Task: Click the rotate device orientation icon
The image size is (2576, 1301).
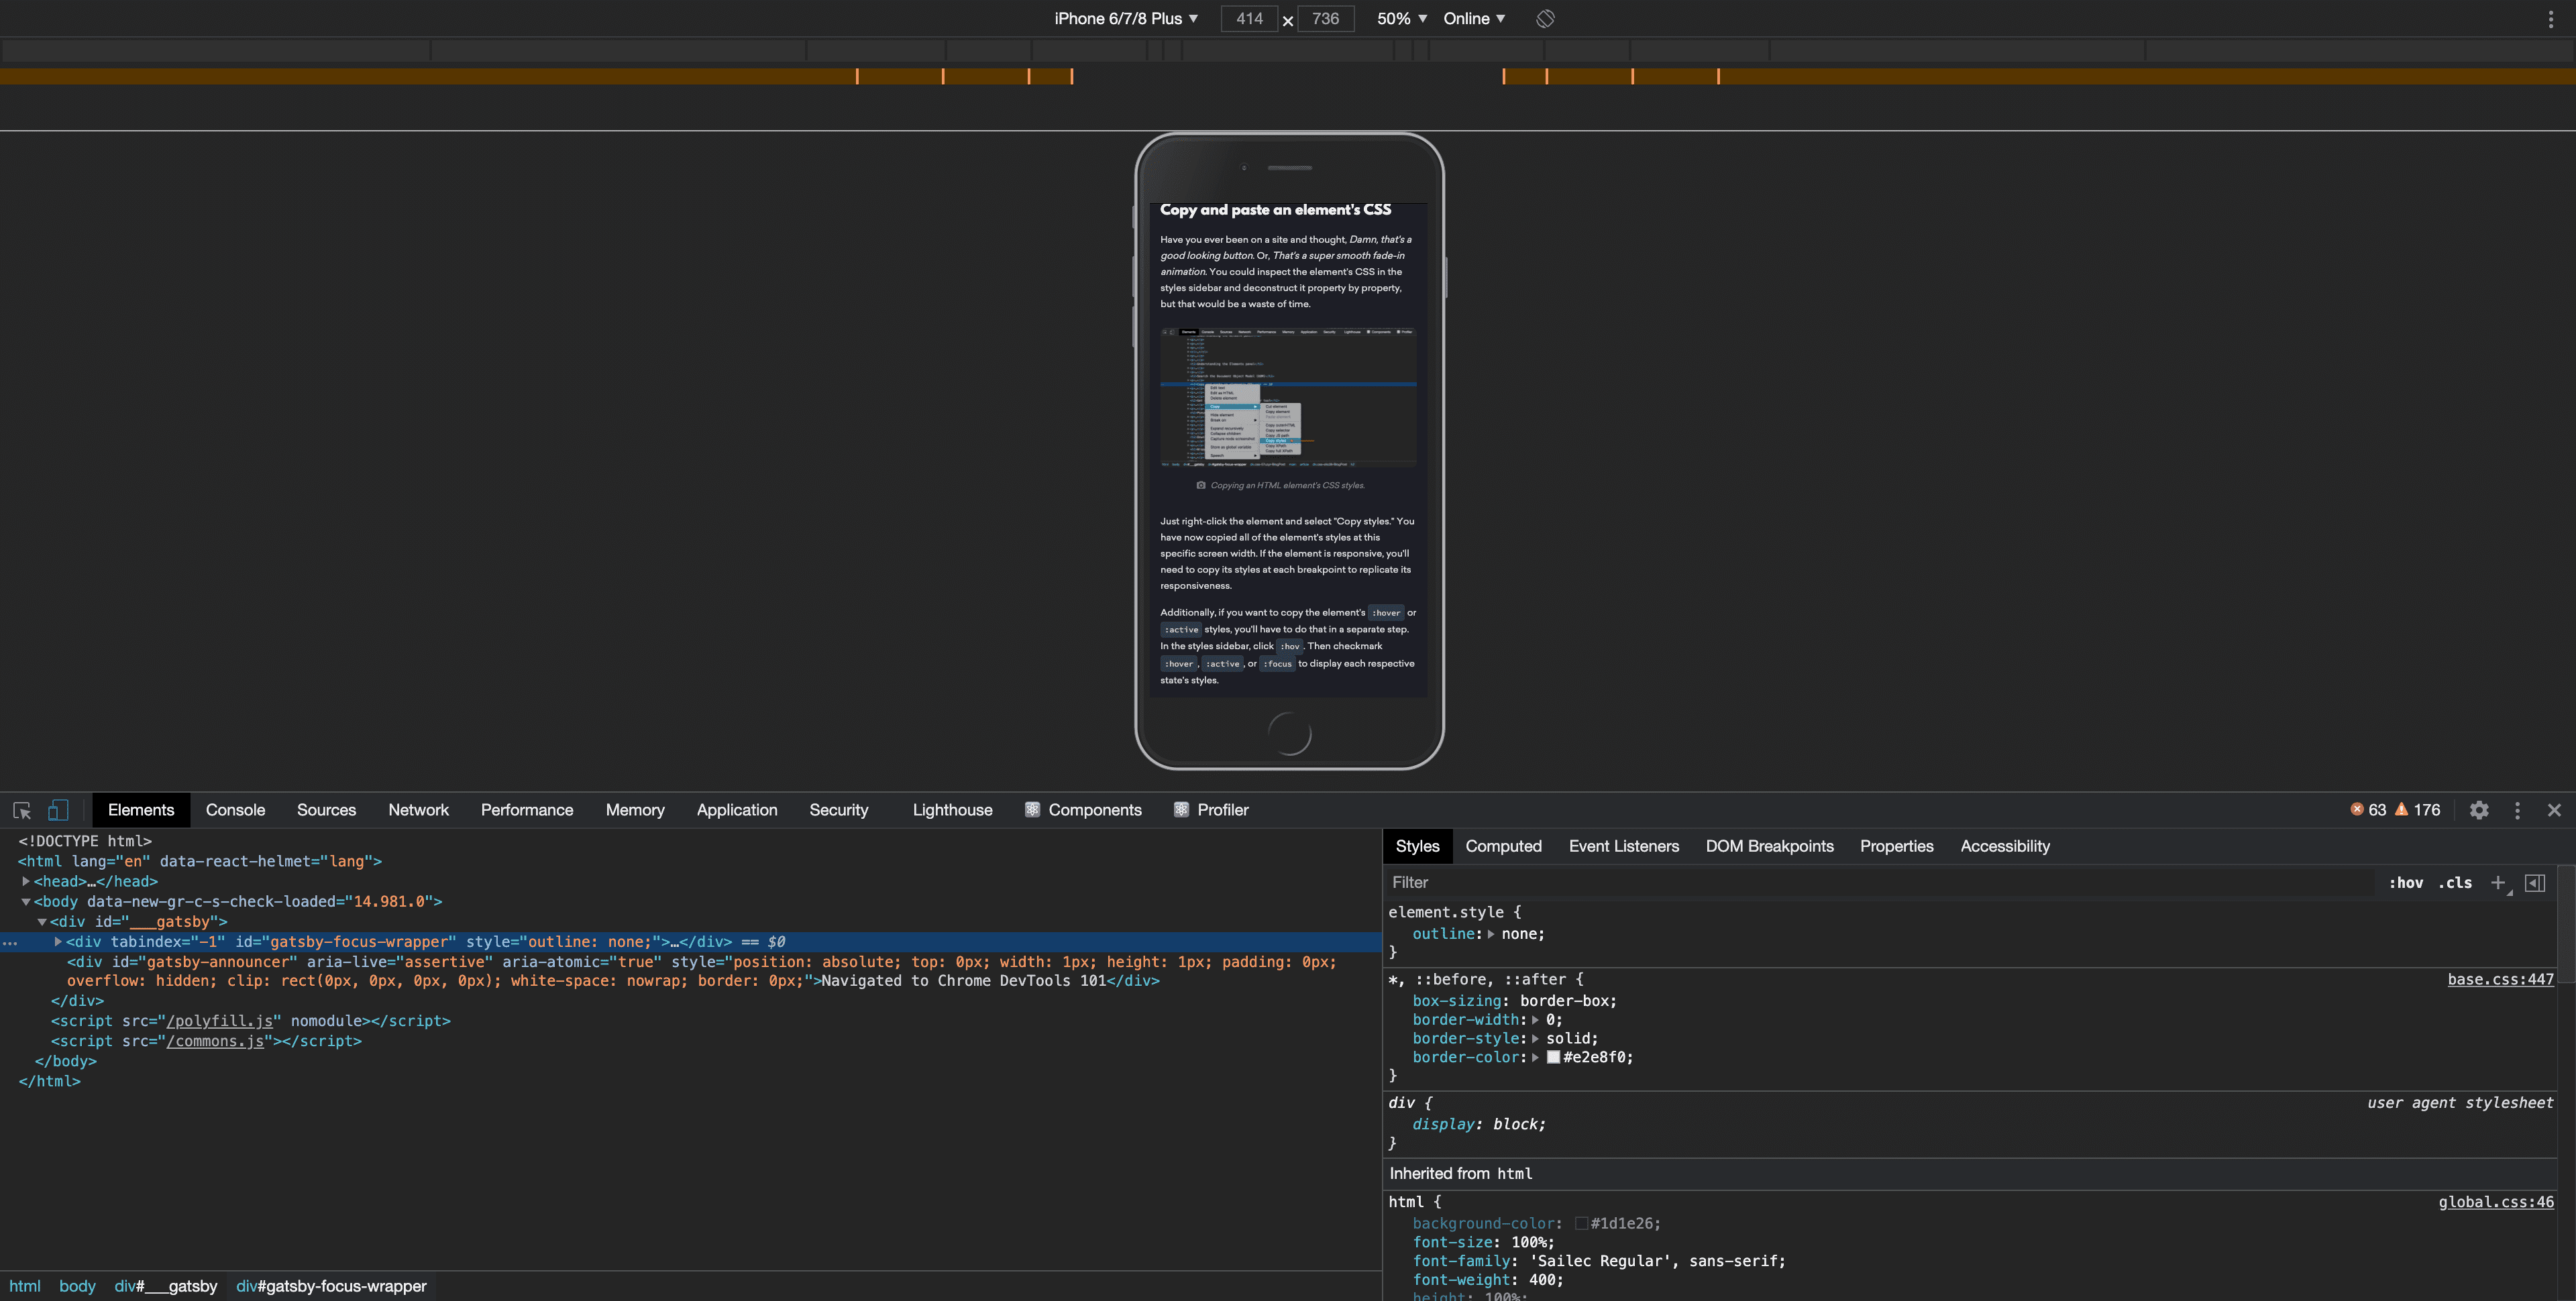Action: [x=1545, y=18]
